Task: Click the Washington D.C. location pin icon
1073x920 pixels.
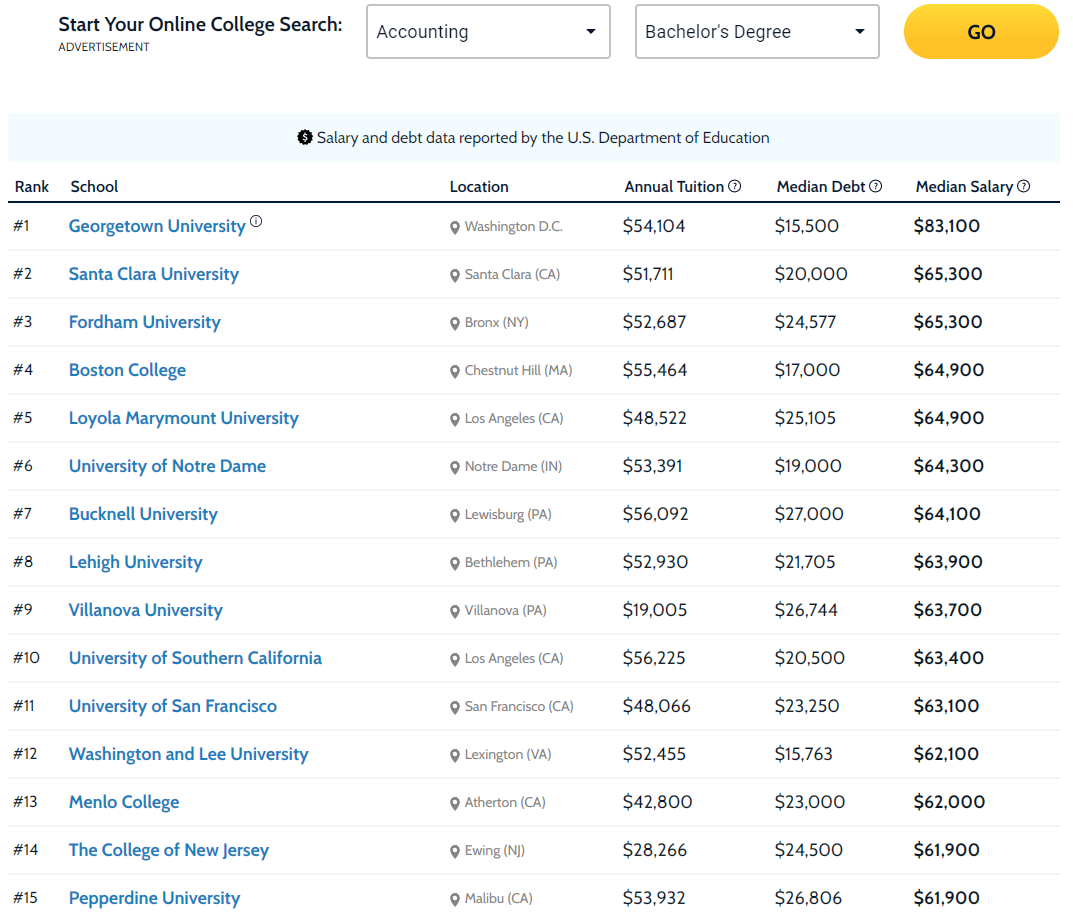Action: [x=454, y=227]
